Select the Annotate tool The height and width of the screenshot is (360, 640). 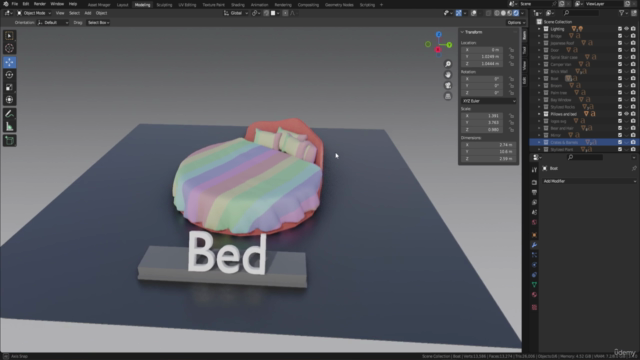(9, 114)
